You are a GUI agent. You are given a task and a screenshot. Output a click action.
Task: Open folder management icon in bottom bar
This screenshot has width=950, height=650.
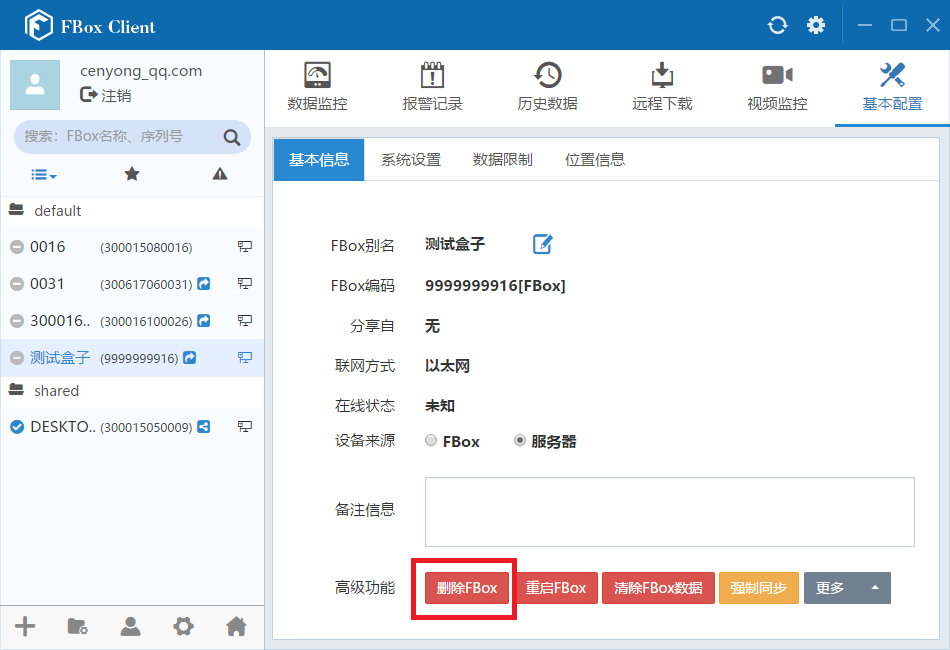[78, 626]
